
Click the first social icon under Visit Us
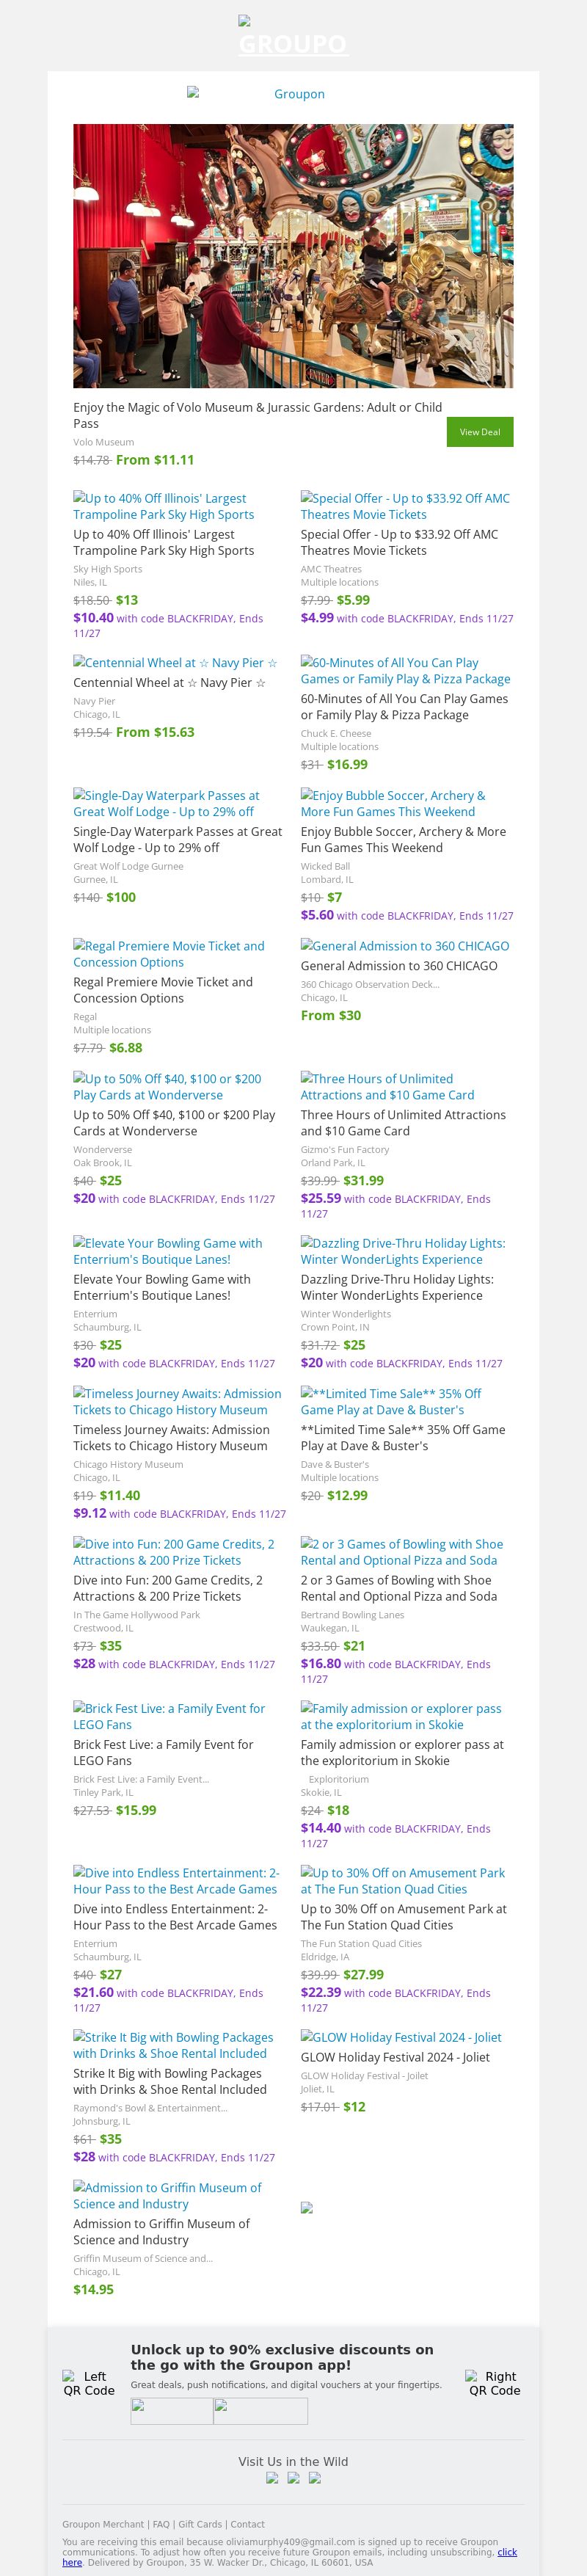pyautogui.click(x=272, y=2477)
